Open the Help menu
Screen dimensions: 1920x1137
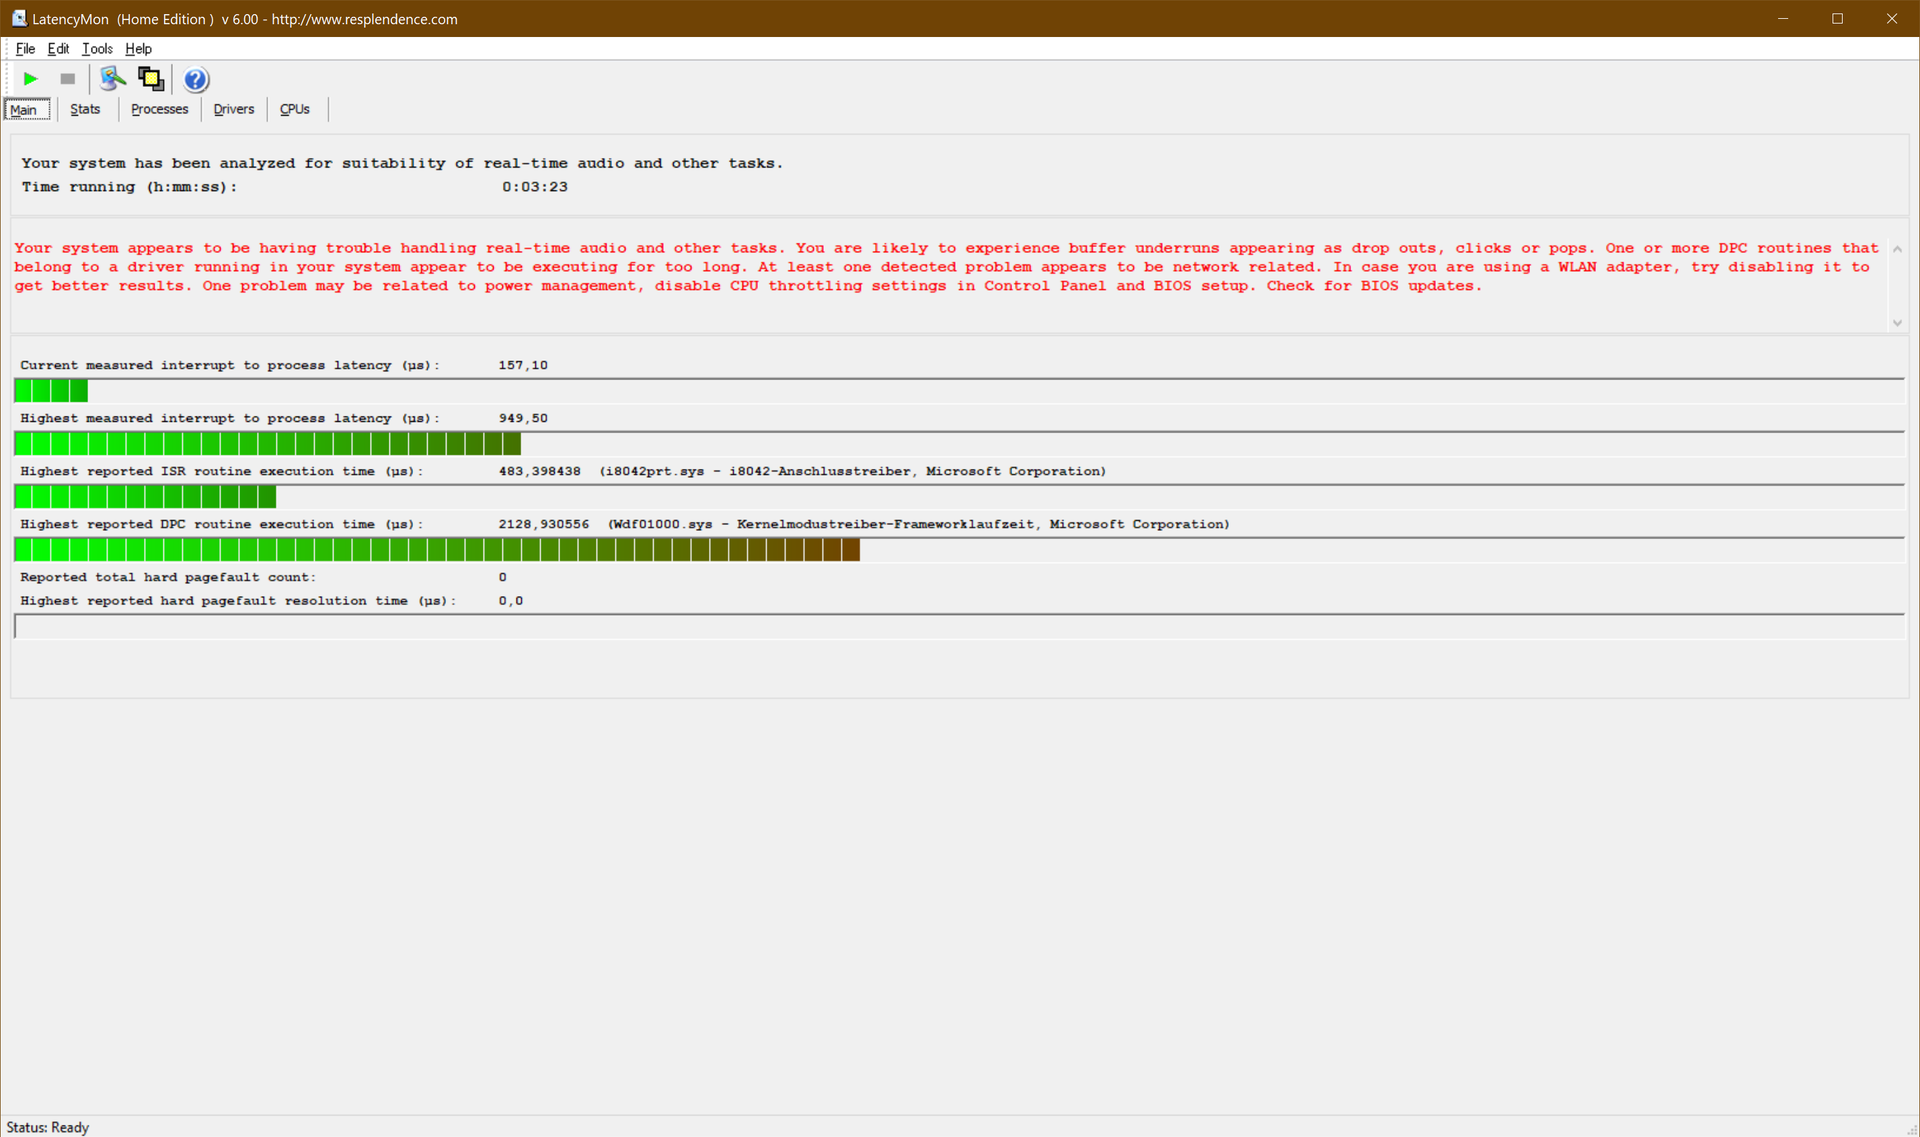138,48
